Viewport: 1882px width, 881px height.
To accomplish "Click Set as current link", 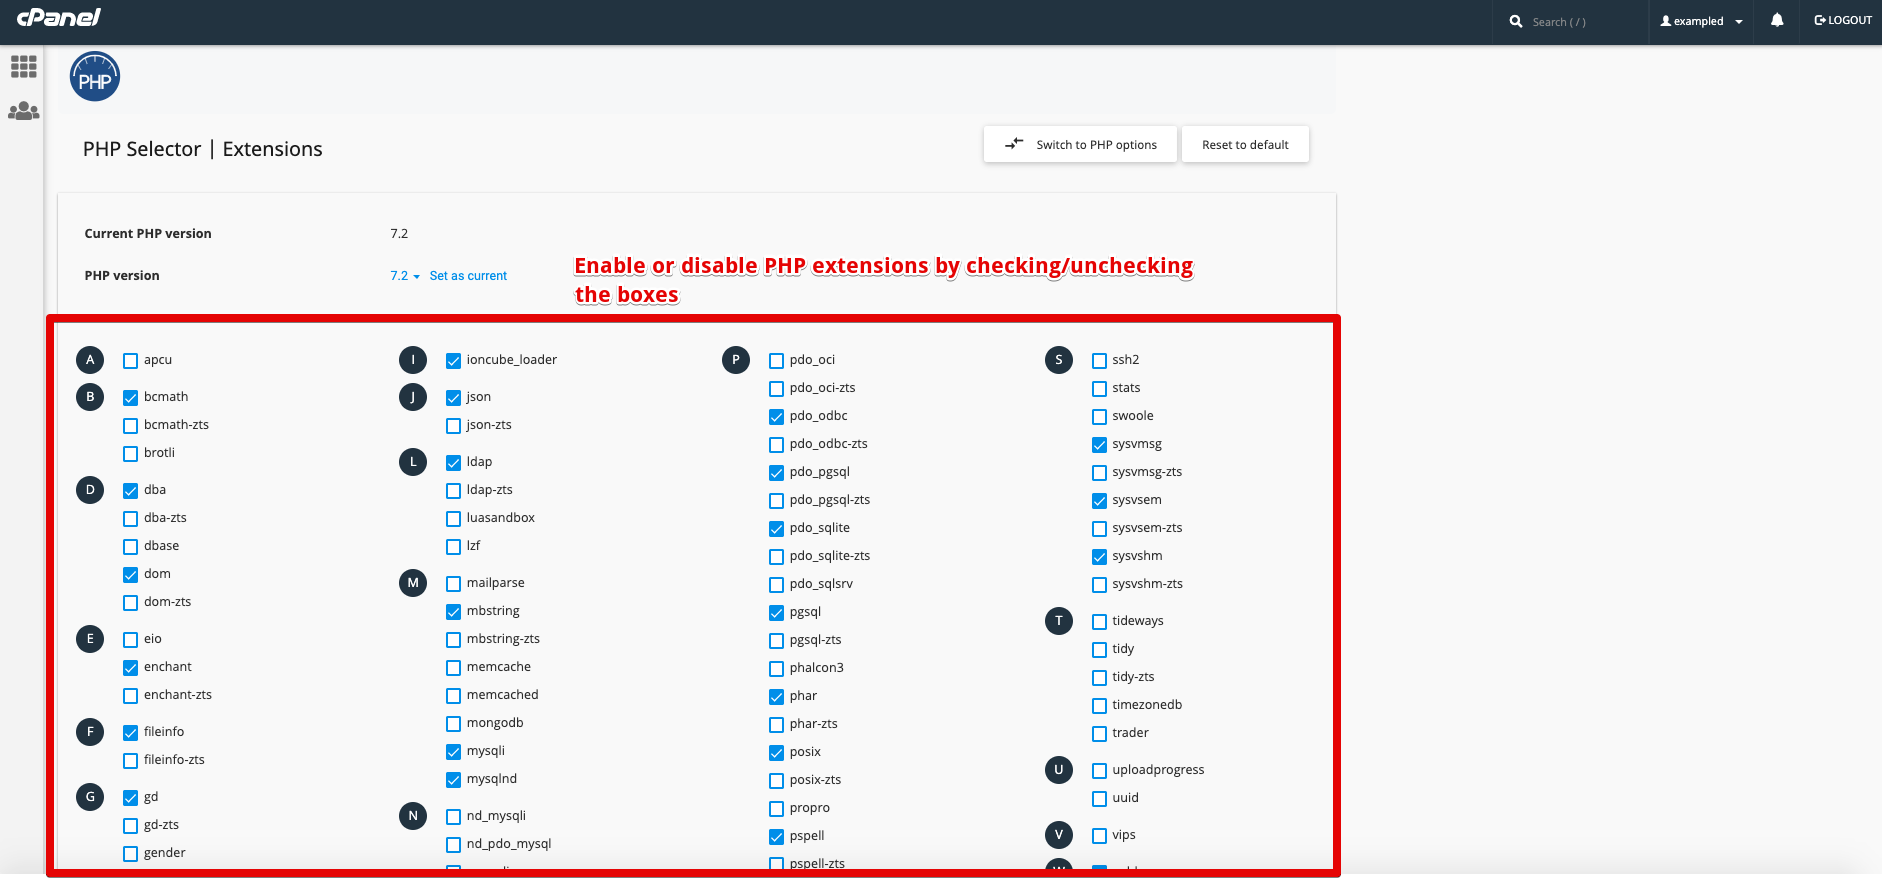I will point(468,276).
